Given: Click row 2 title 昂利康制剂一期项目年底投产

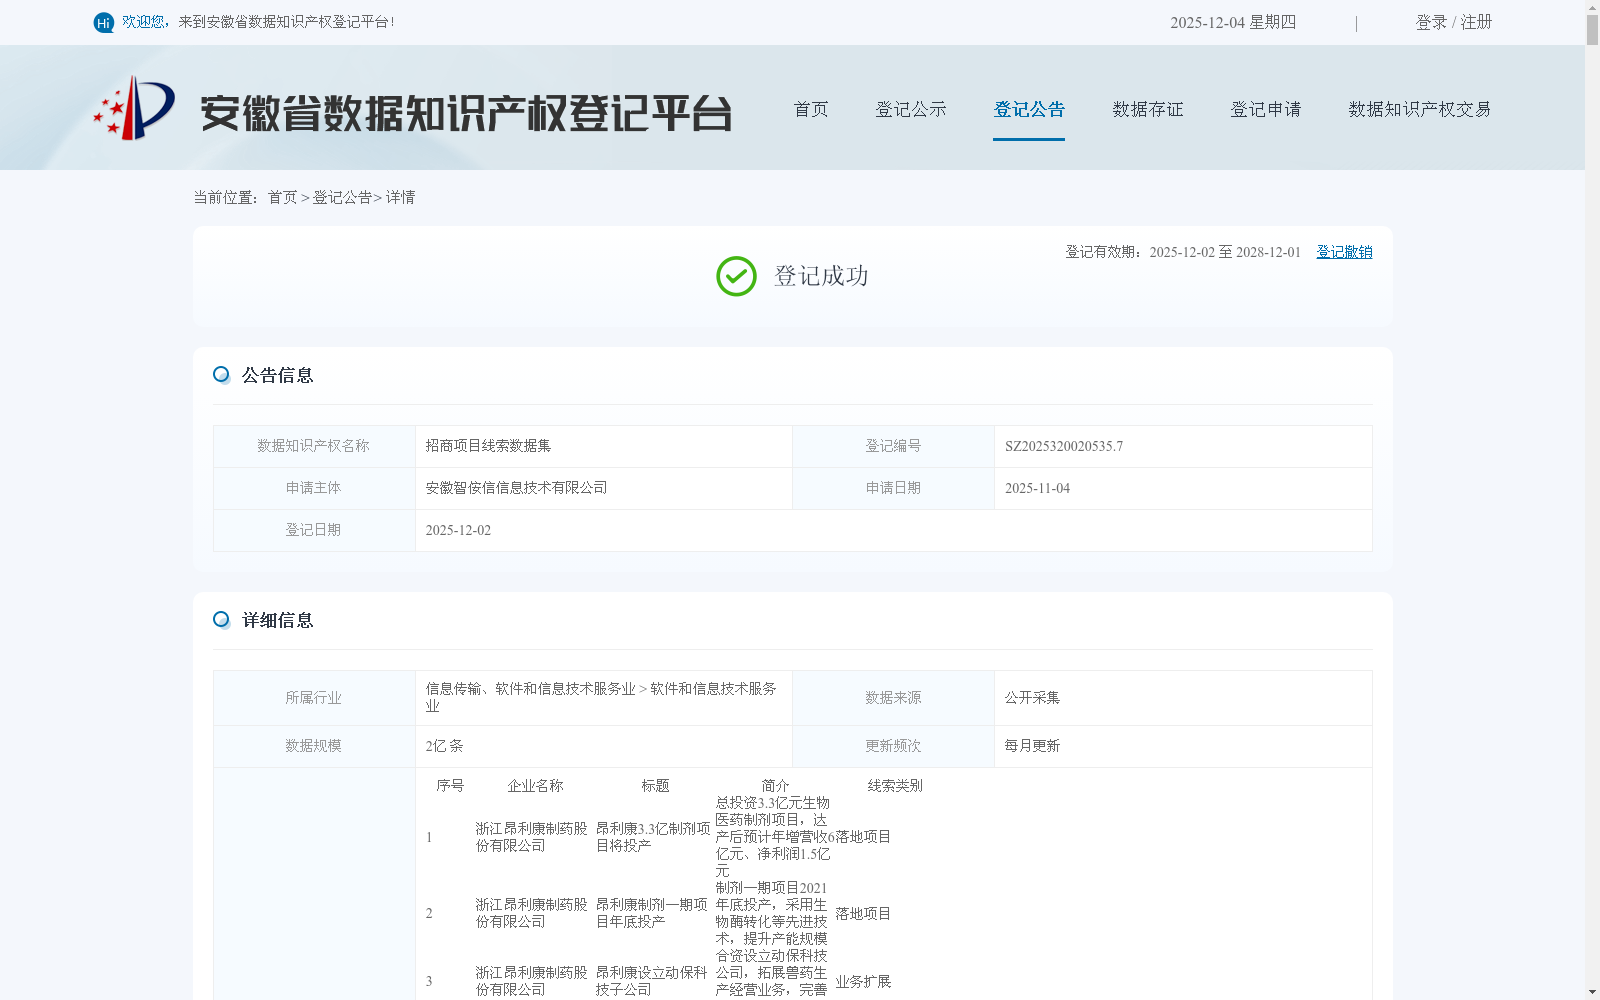Looking at the screenshot, I should (x=652, y=913).
